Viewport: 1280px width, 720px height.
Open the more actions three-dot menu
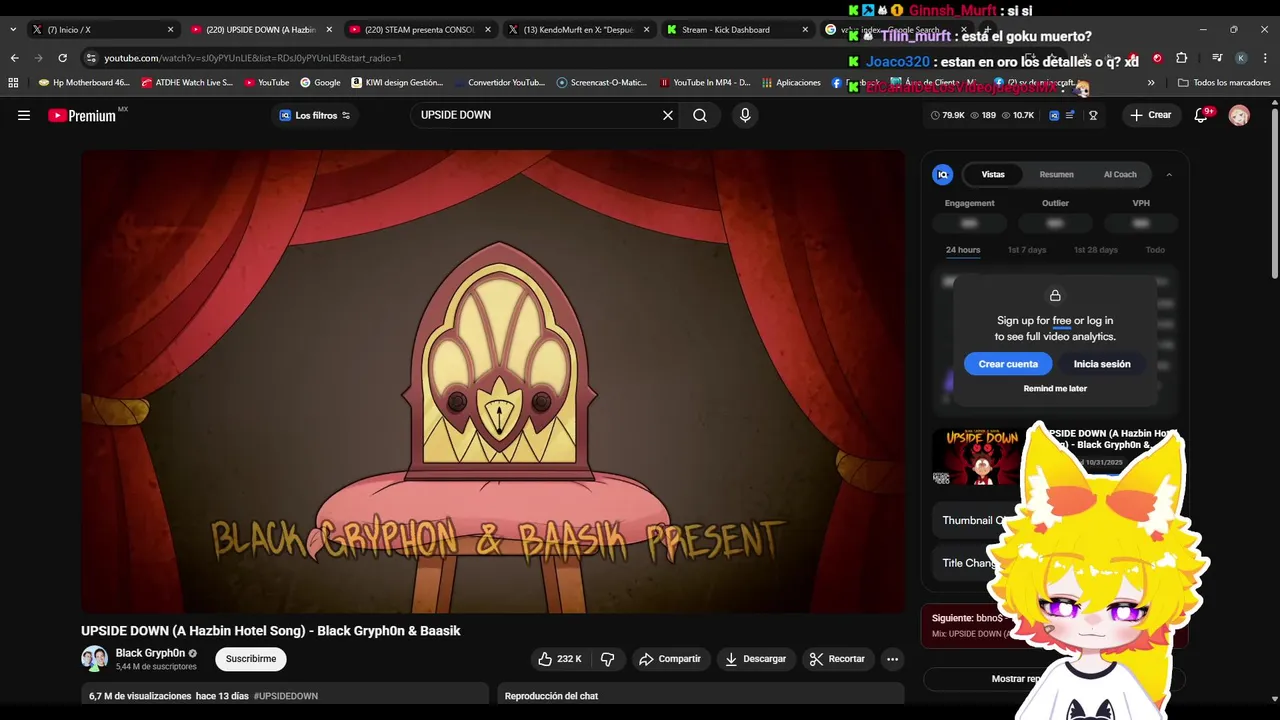pos(892,659)
